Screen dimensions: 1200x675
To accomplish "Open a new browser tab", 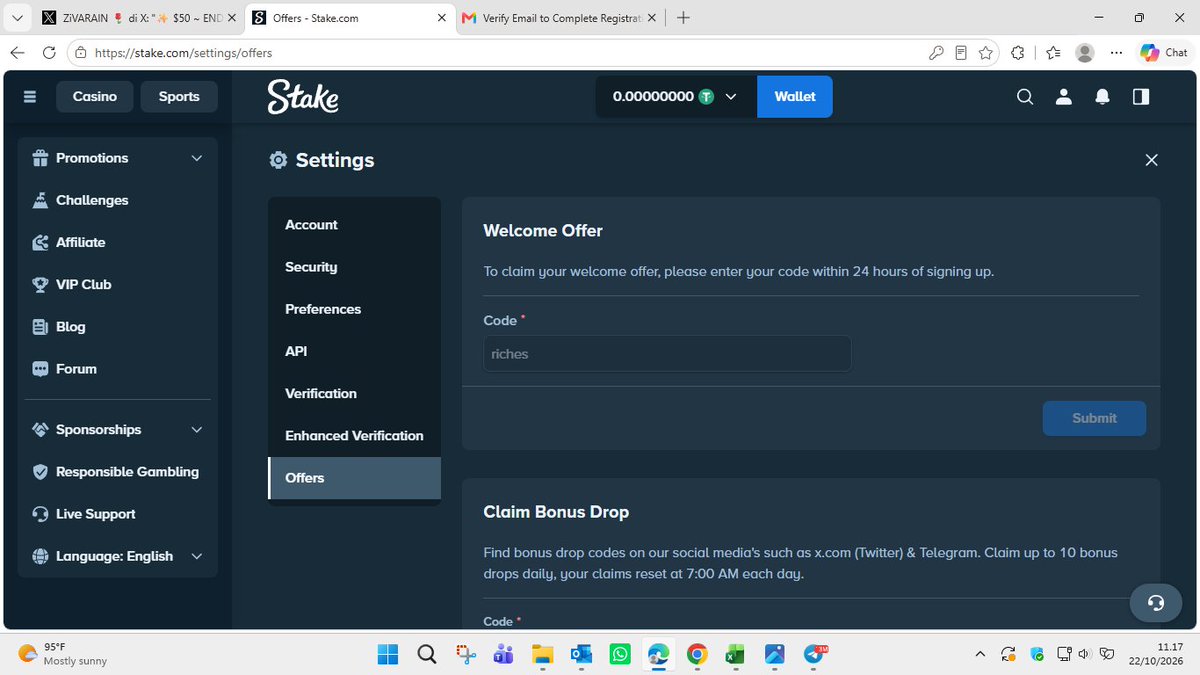I will [684, 18].
